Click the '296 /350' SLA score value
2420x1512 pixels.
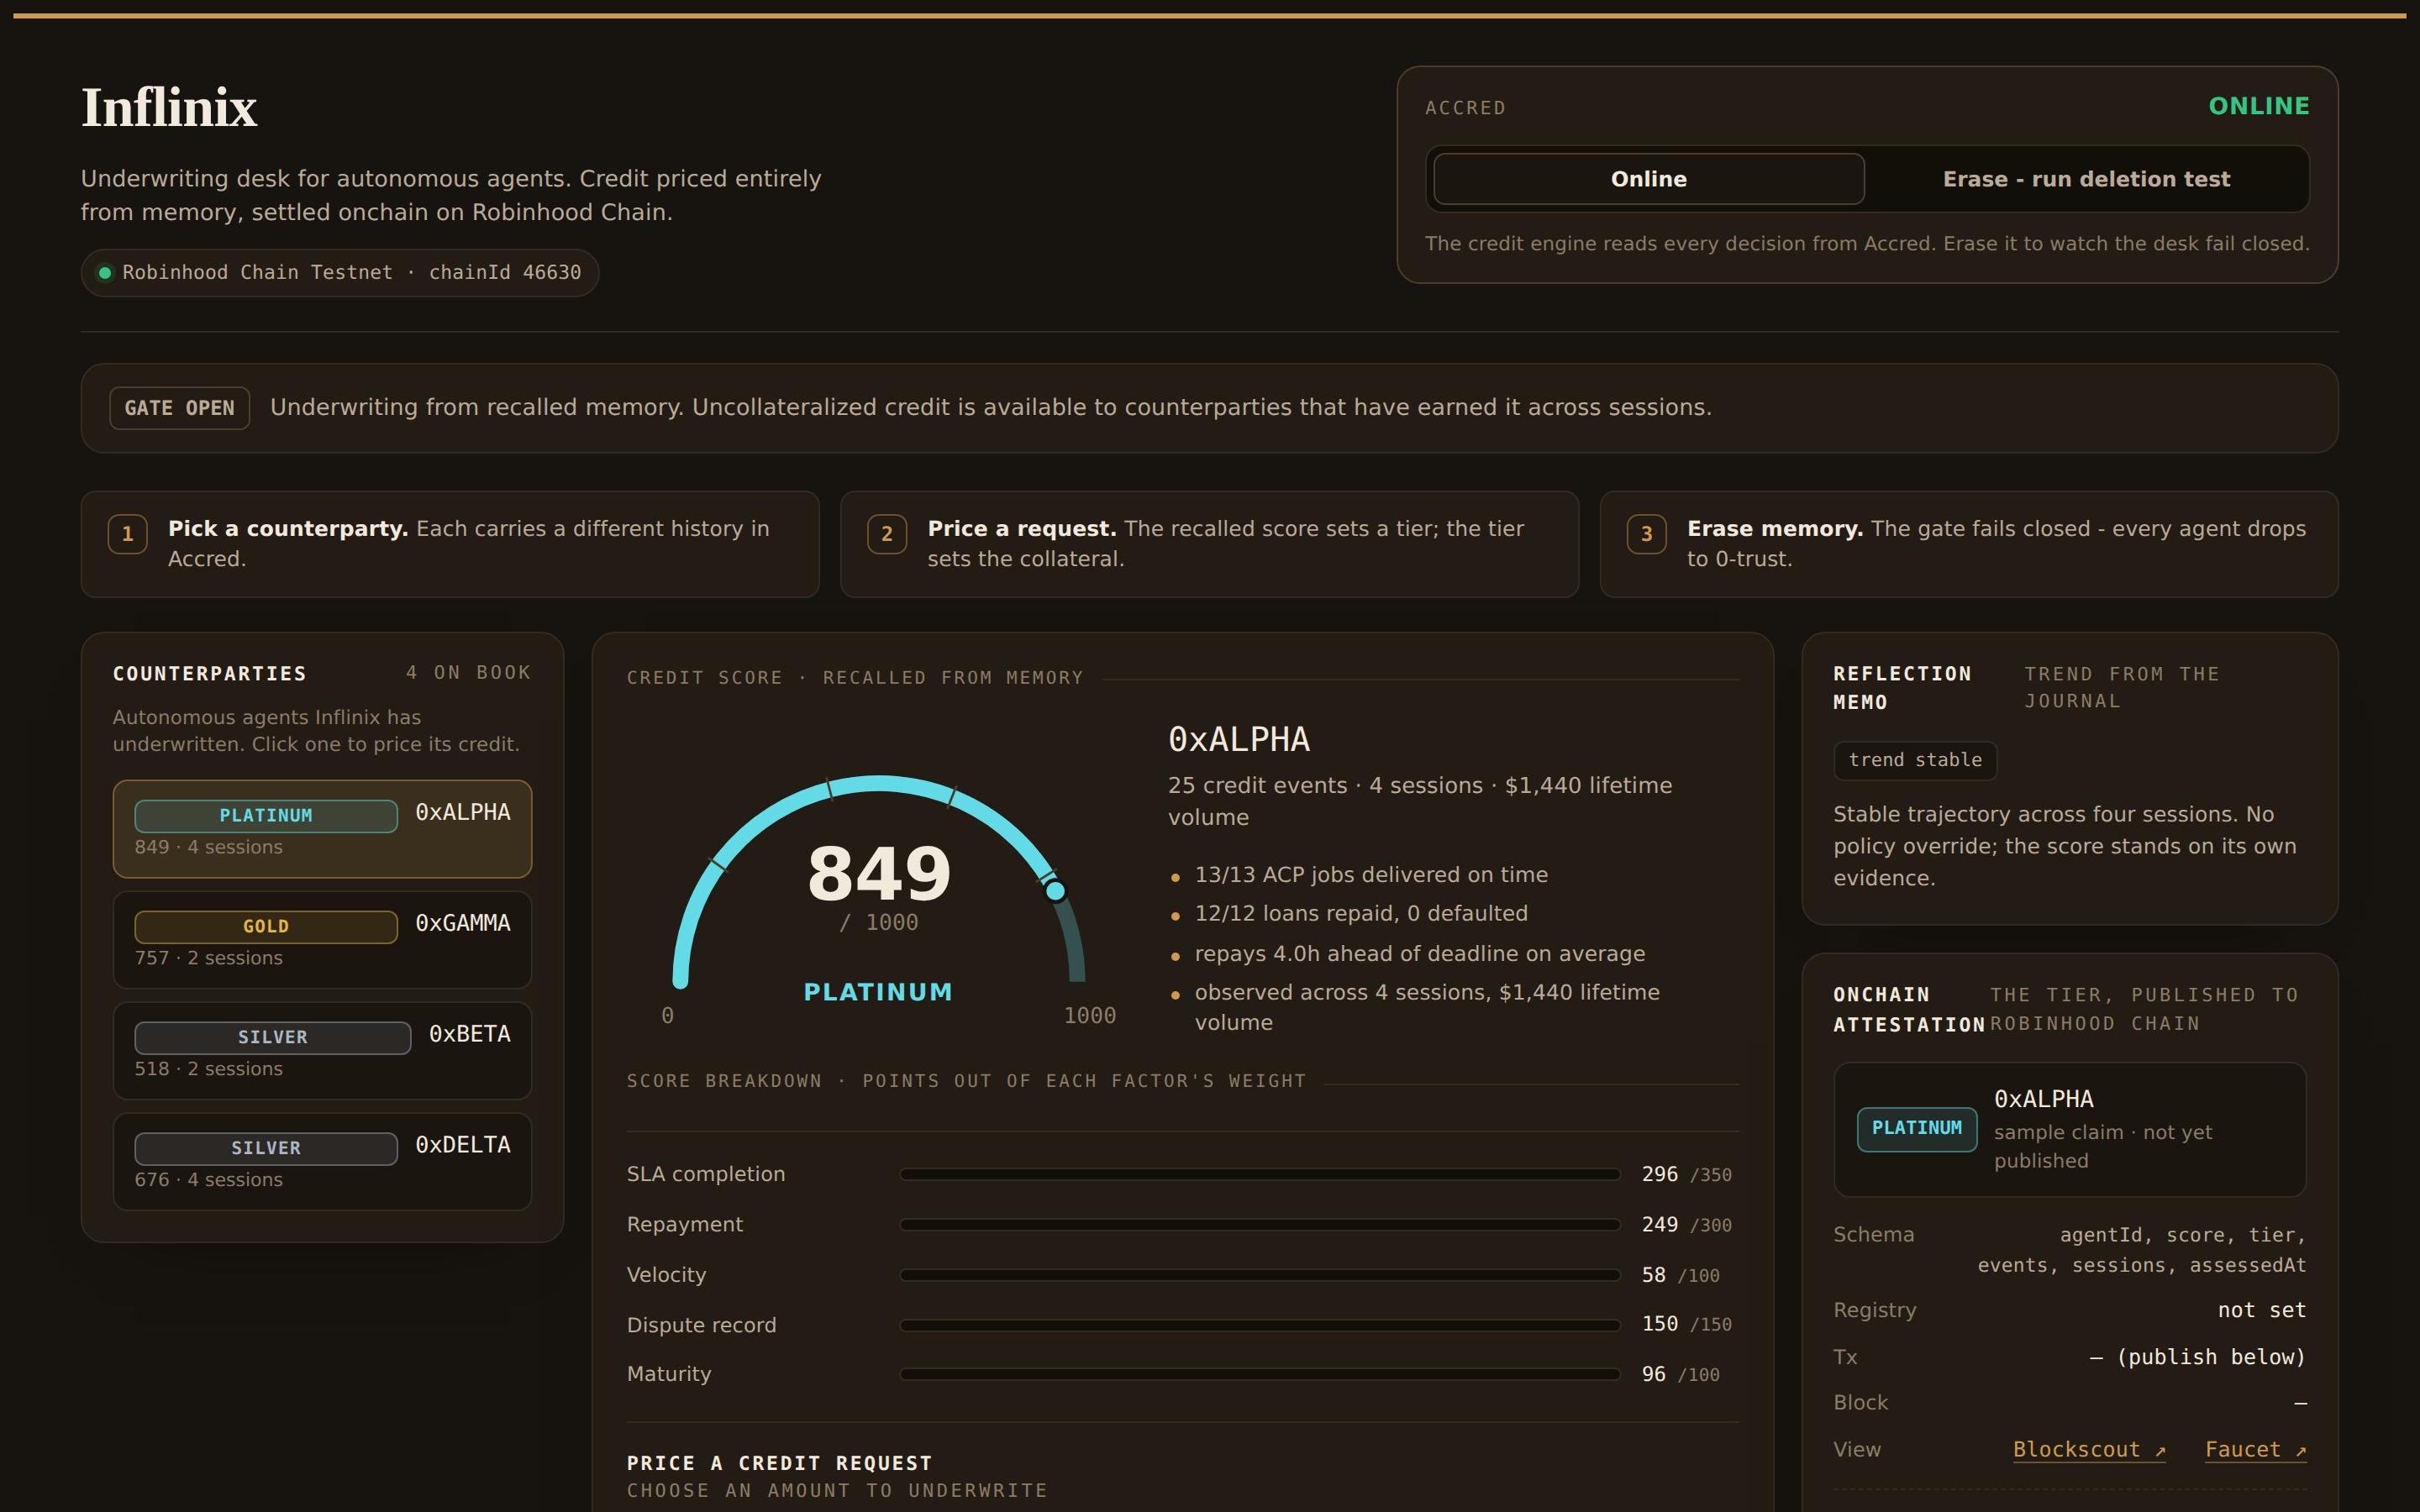tap(1686, 1174)
